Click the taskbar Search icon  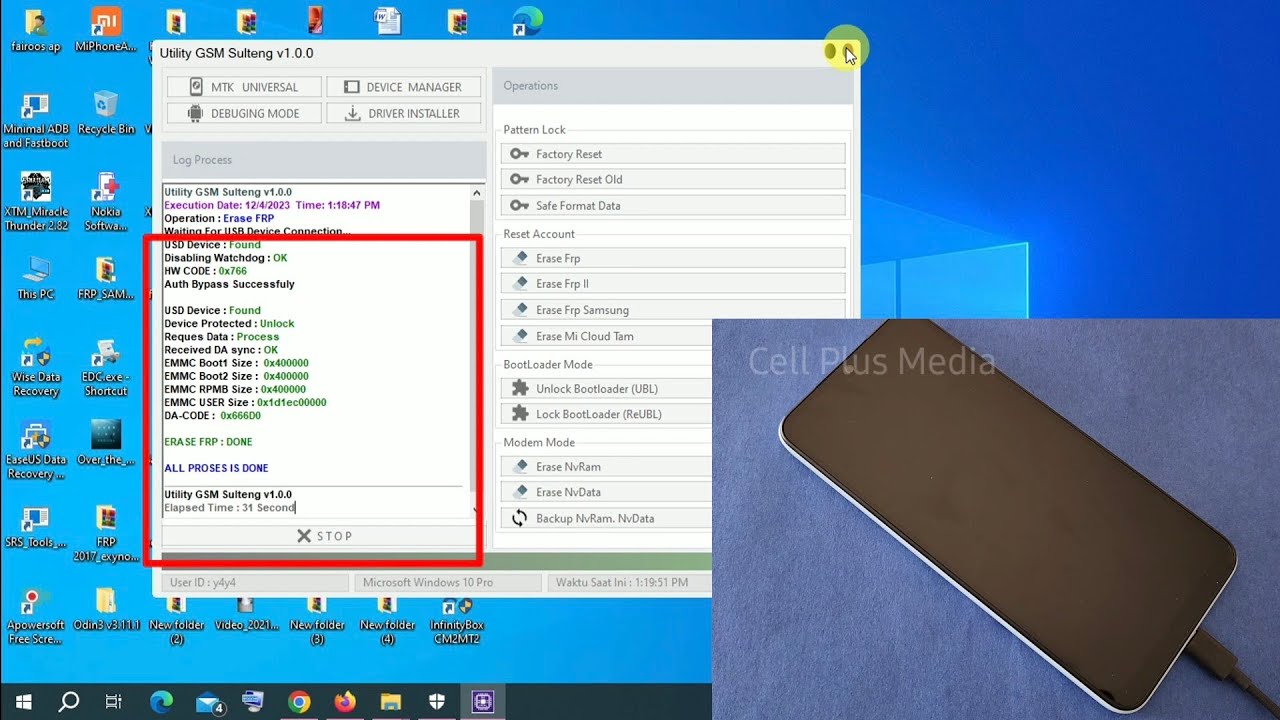pos(69,701)
